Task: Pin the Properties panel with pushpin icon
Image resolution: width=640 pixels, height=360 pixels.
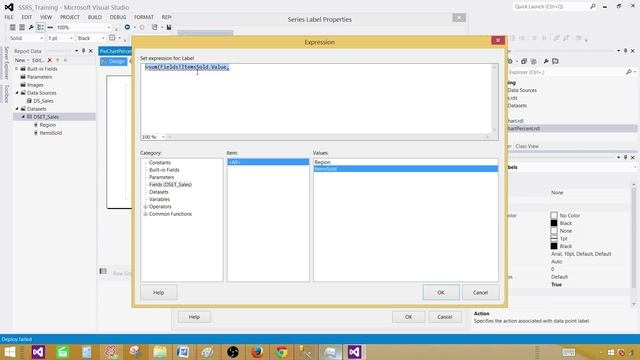Action: pyautogui.click(x=625, y=158)
